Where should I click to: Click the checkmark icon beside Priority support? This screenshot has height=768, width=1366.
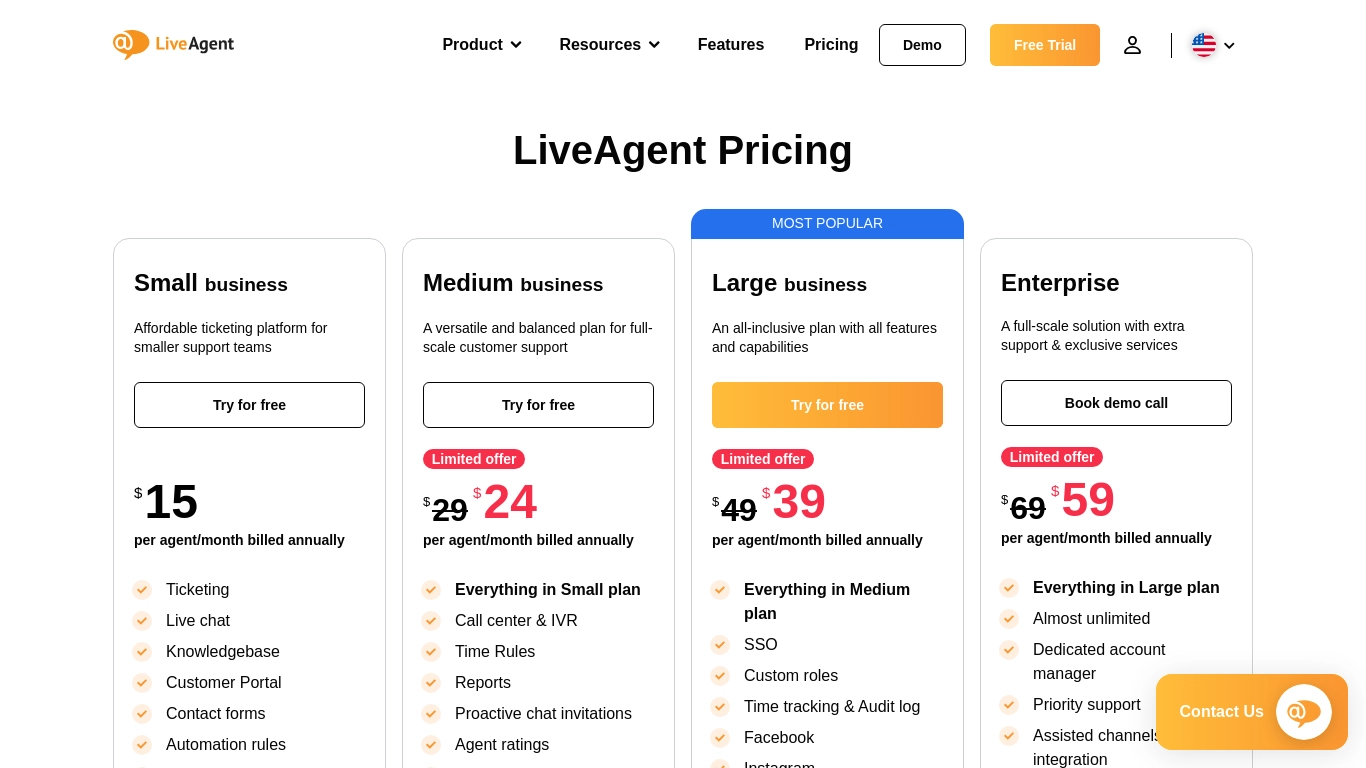click(x=1009, y=705)
